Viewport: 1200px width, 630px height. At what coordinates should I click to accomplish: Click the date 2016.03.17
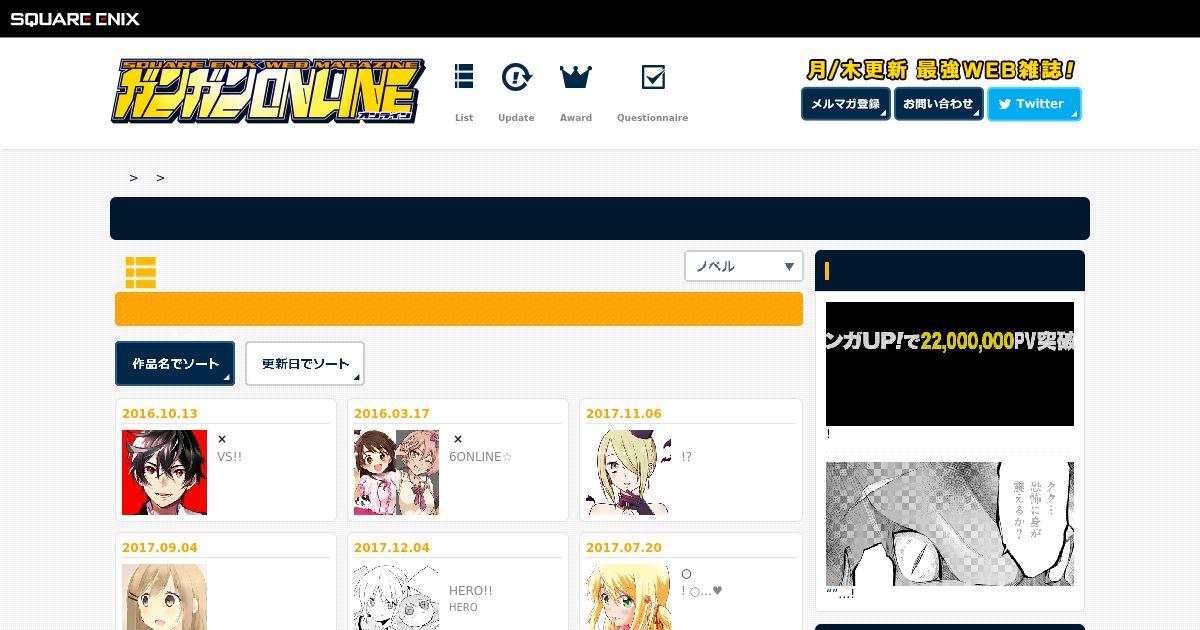392,414
